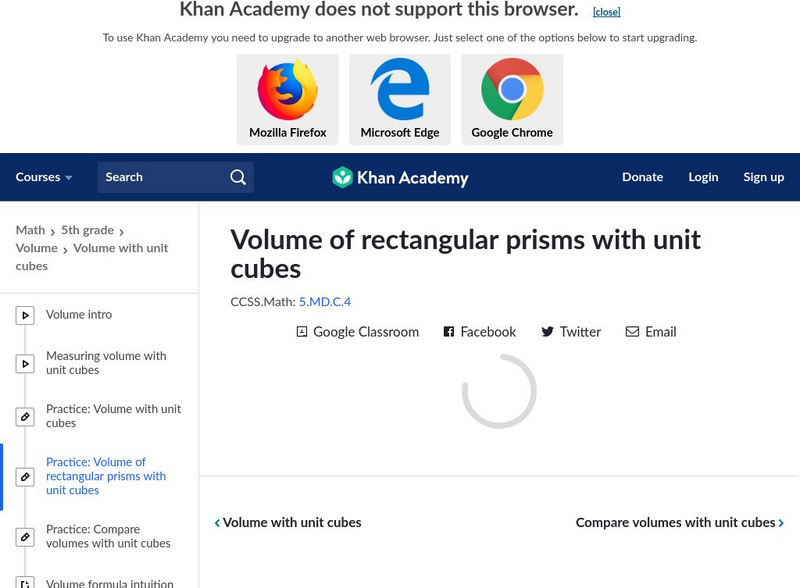Click the Search input field

(x=160, y=177)
